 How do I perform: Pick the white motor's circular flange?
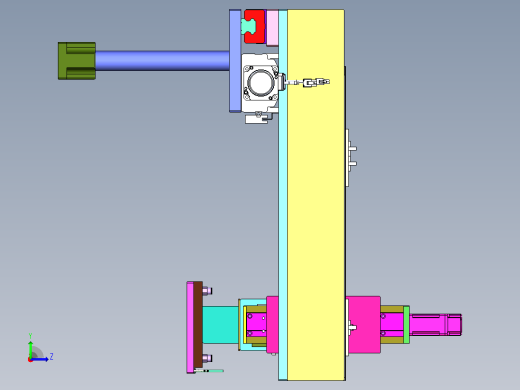pos(260,83)
